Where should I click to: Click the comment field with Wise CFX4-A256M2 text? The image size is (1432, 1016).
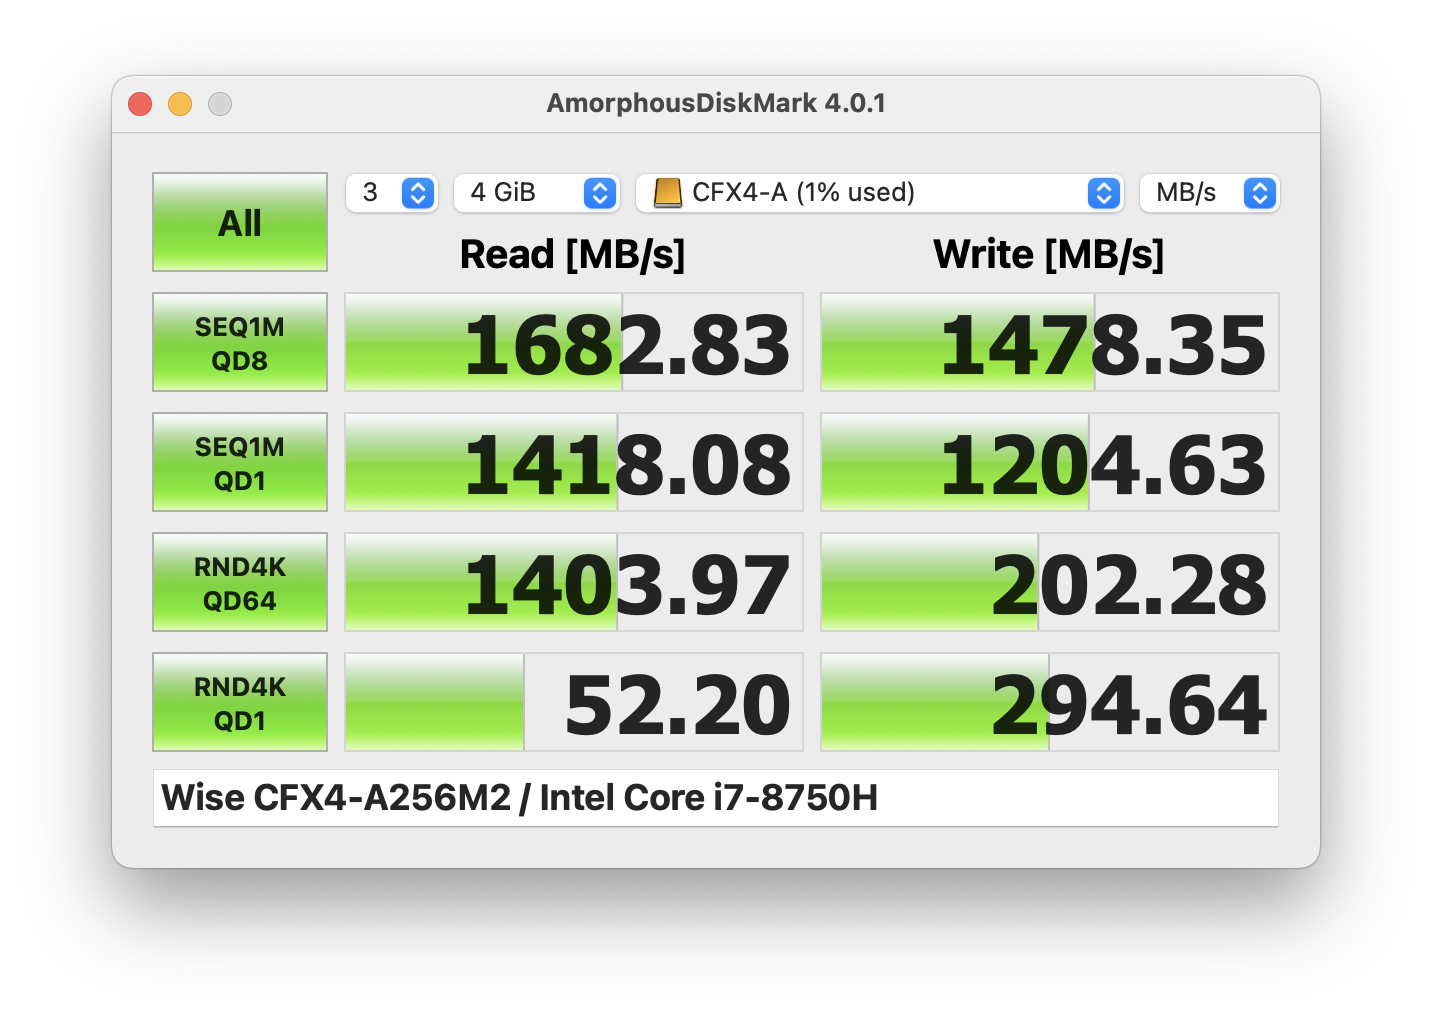click(x=716, y=798)
